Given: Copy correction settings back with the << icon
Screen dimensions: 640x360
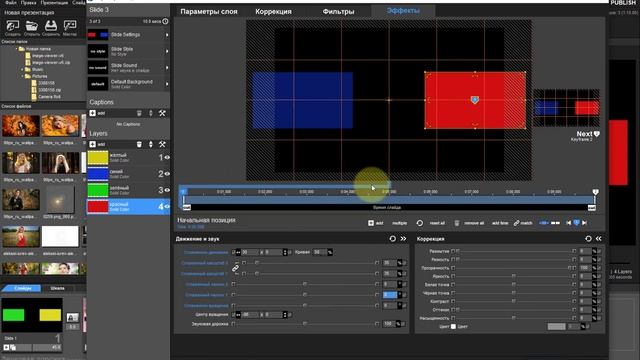Looking at the screenshot, I should tap(598, 239).
